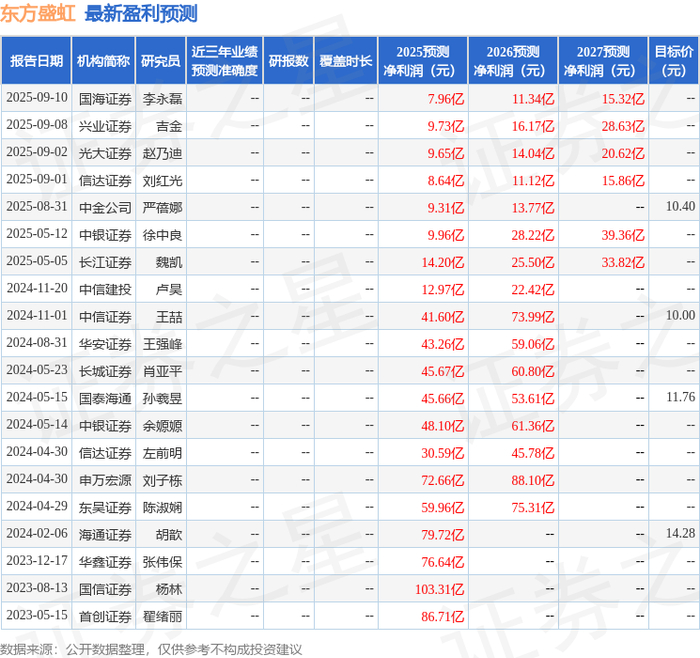
Task: Click institution 海通证券
Action: 105,534
